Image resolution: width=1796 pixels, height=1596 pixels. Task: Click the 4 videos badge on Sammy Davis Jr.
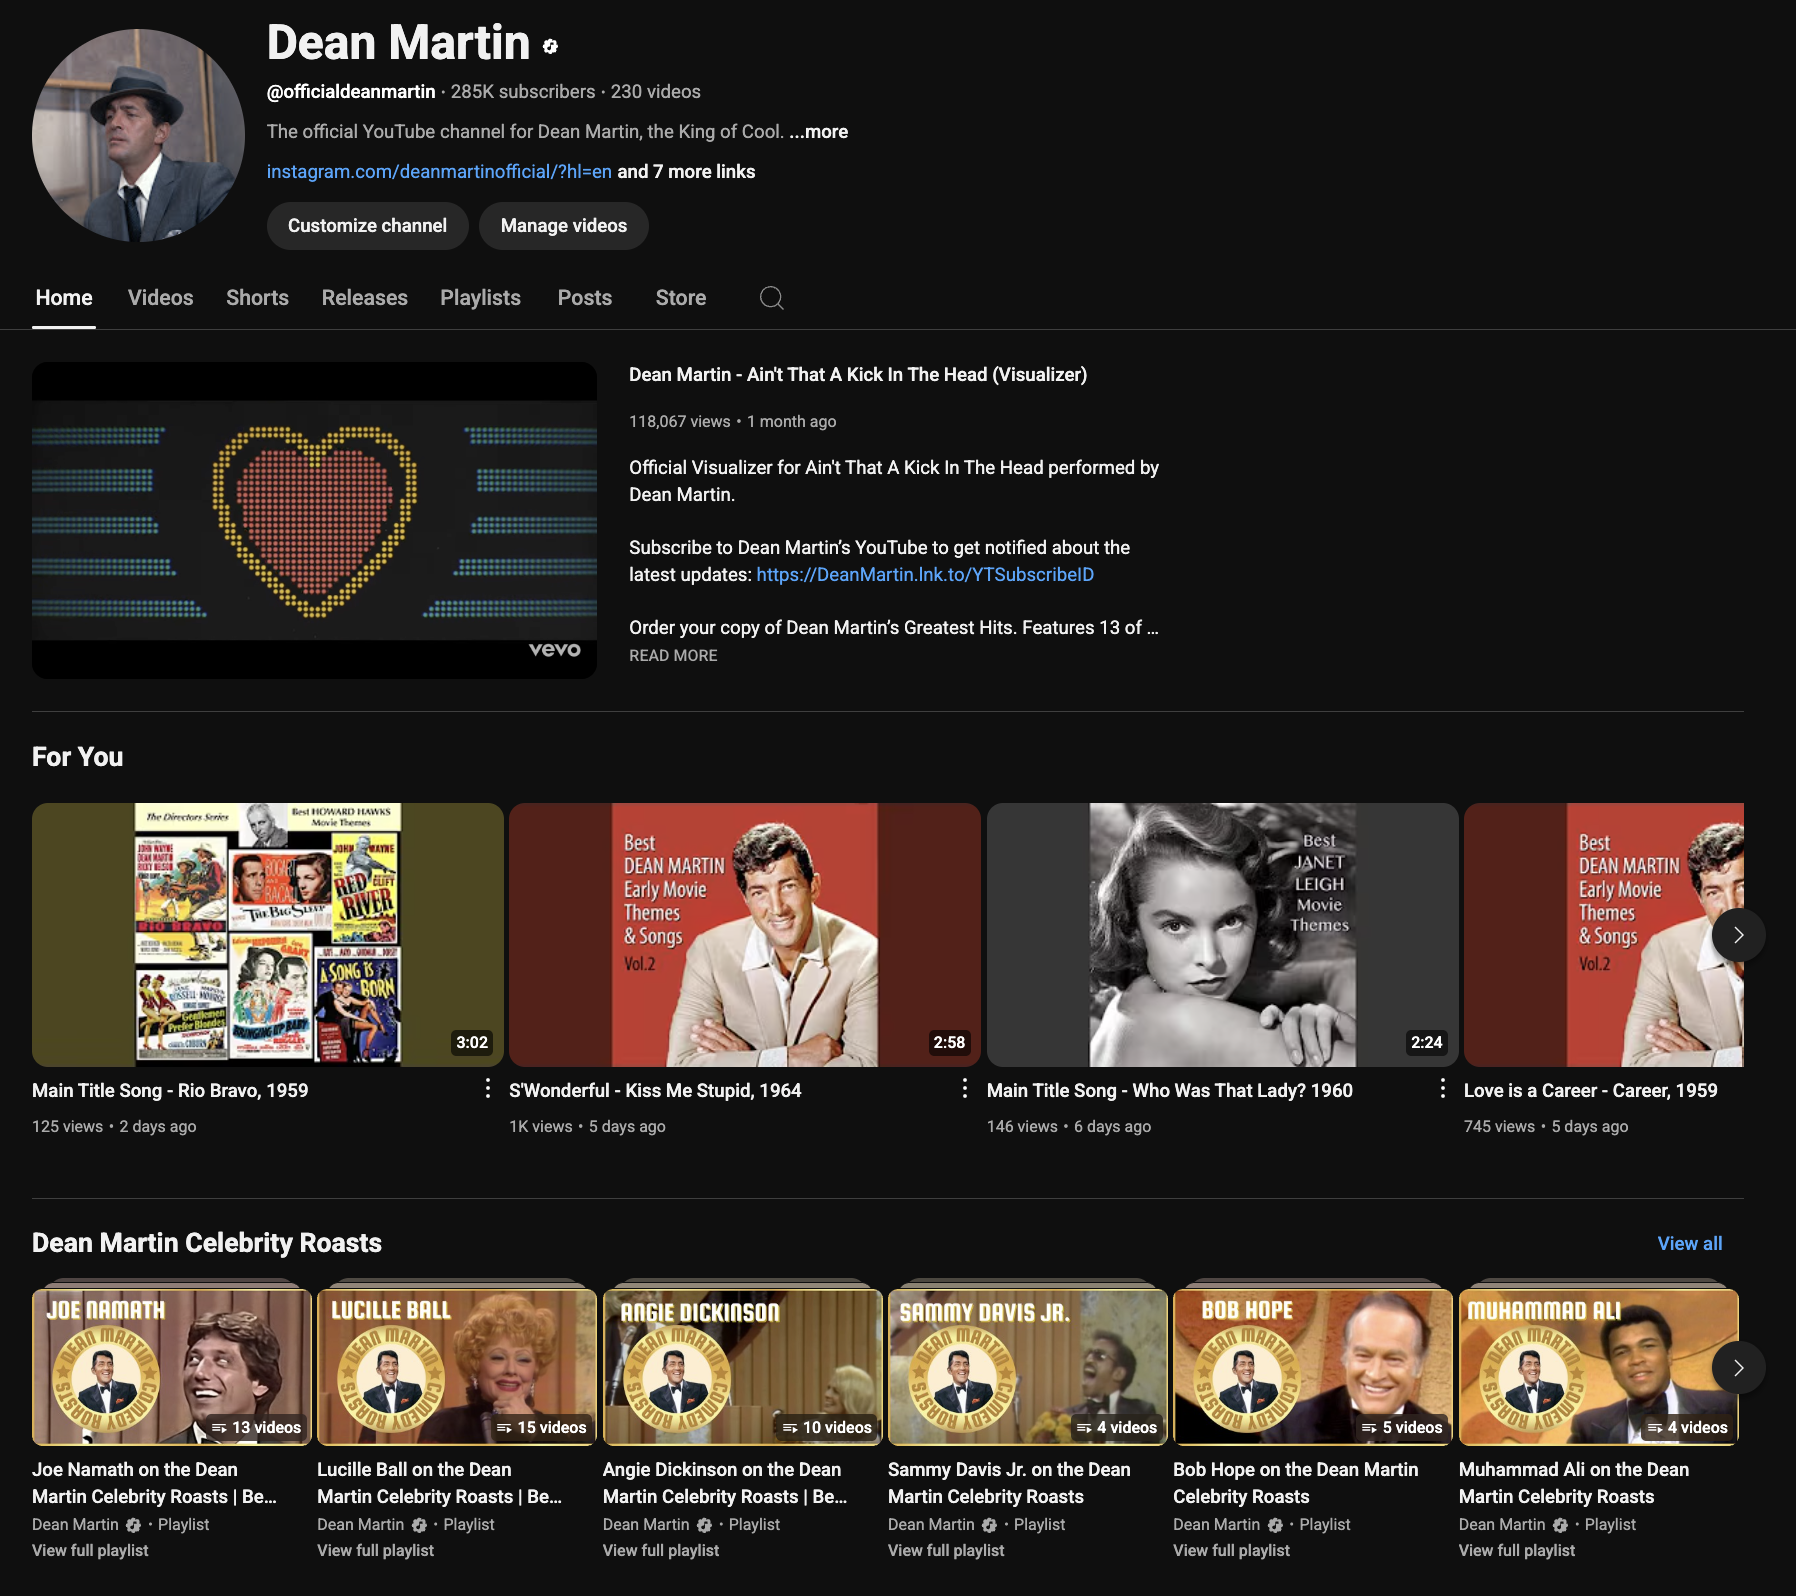(x=1117, y=1427)
